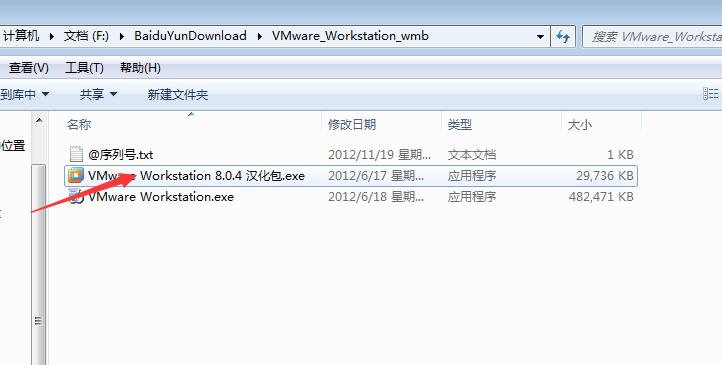Open the 帮助(H) menu
Screen dimensions: 722x365
click(140, 68)
